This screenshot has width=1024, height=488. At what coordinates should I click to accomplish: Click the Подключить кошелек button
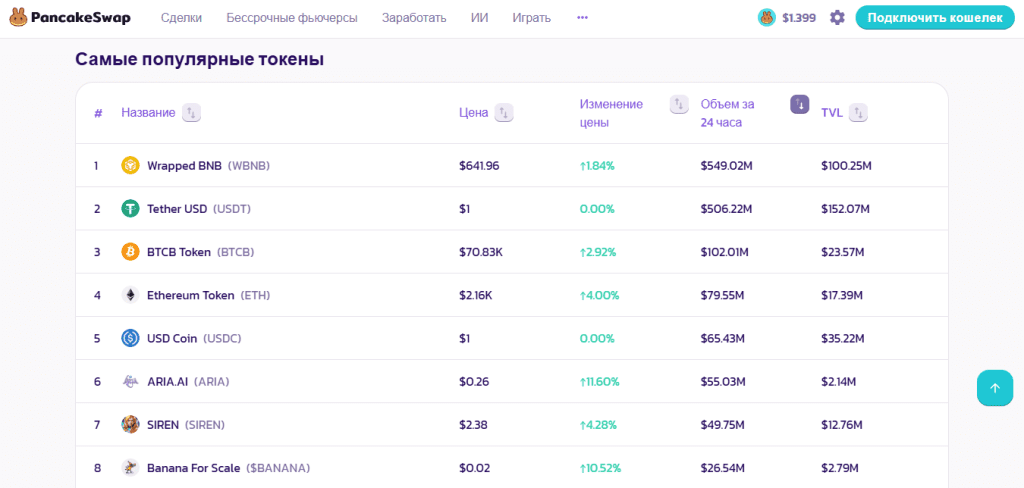[935, 18]
